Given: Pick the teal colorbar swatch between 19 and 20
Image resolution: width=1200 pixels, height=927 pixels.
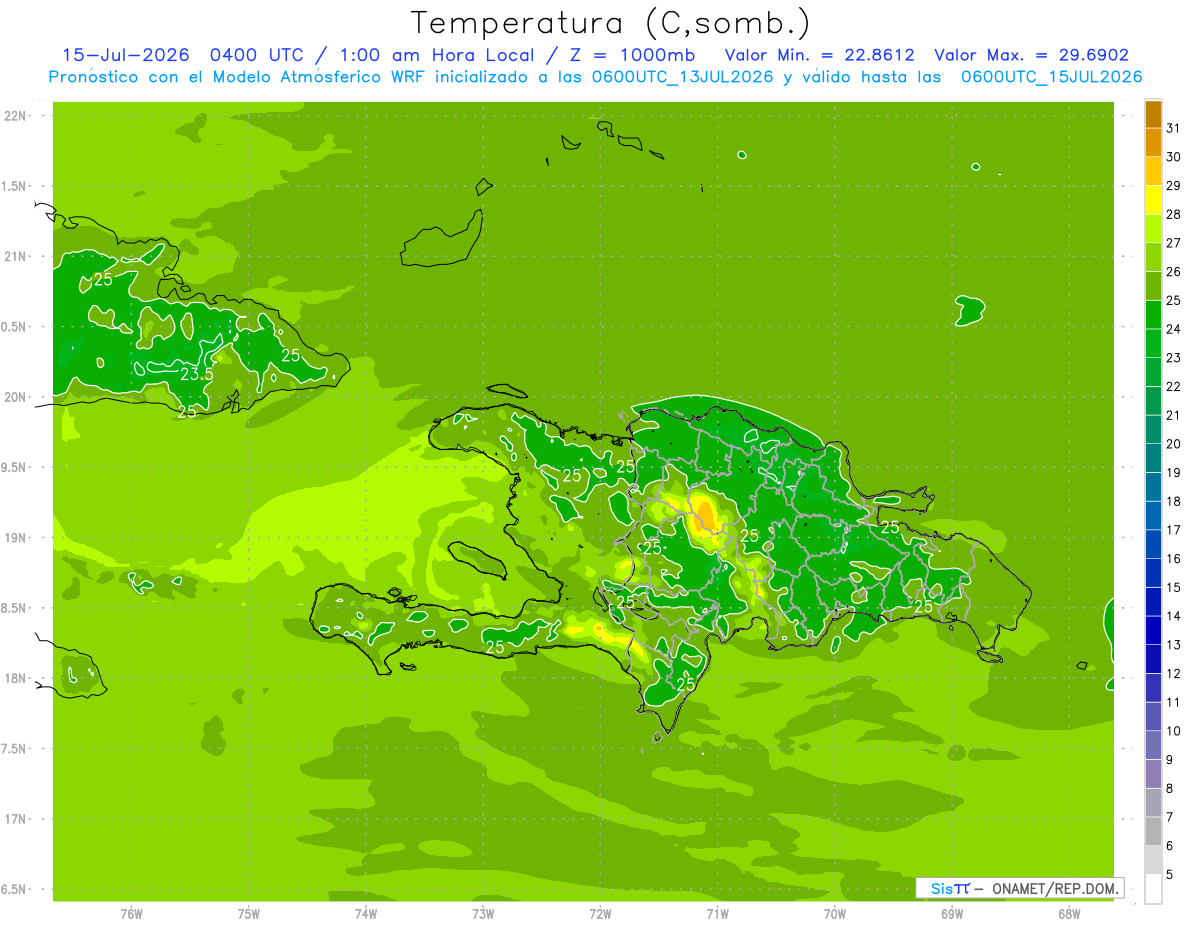Looking at the screenshot, I should coord(1153,459).
